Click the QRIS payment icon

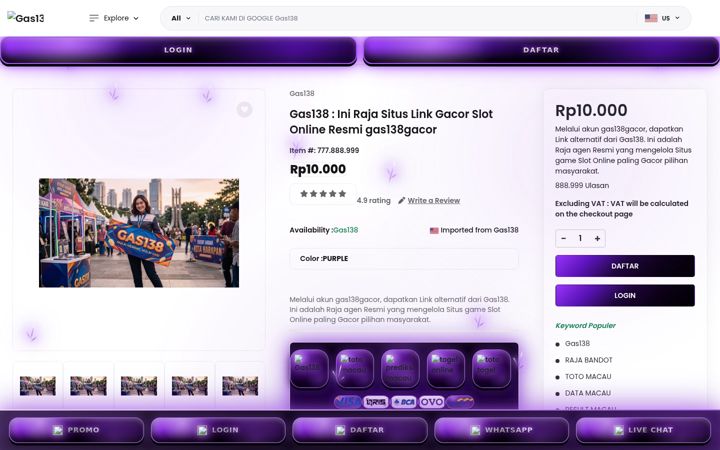pyautogui.click(x=376, y=402)
